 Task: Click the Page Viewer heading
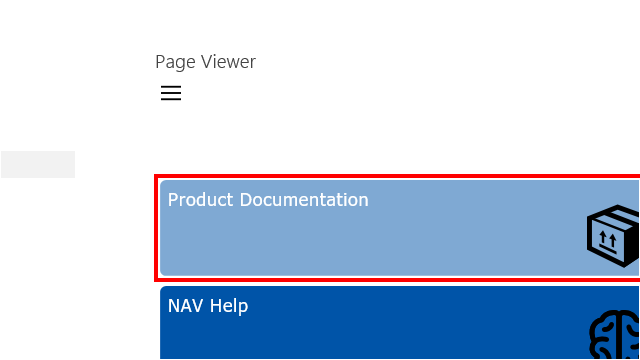pos(205,62)
